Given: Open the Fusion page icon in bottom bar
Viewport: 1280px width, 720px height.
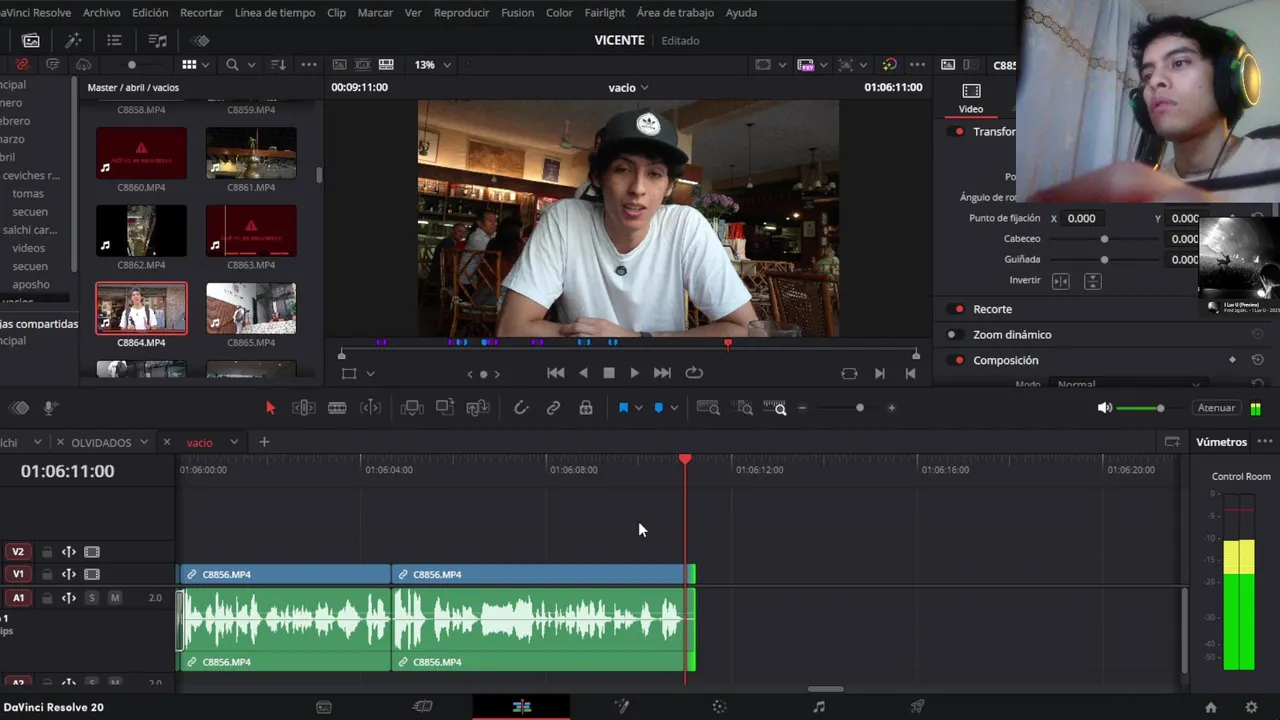Looking at the screenshot, I should click(x=621, y=707).
